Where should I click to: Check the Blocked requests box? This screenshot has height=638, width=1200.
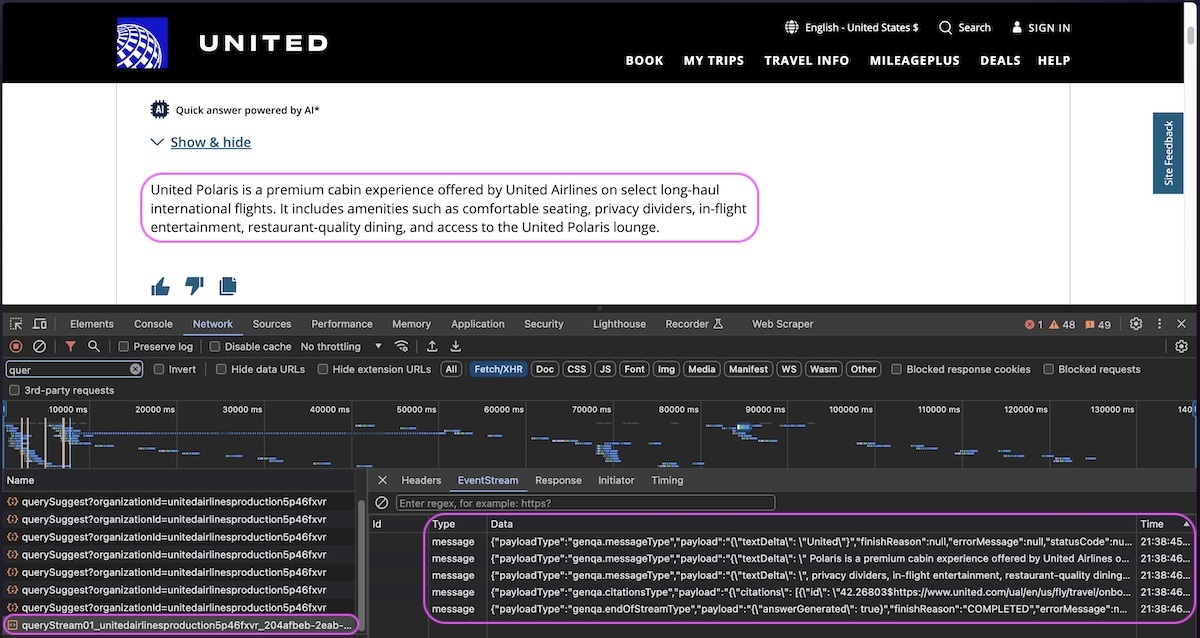tap(1049, 369)
